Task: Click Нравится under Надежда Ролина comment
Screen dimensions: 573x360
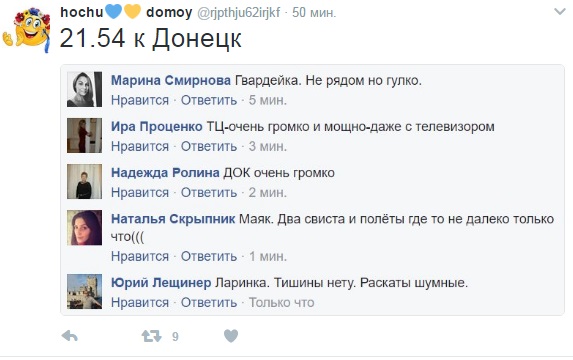Action: (x=140, y=192)
